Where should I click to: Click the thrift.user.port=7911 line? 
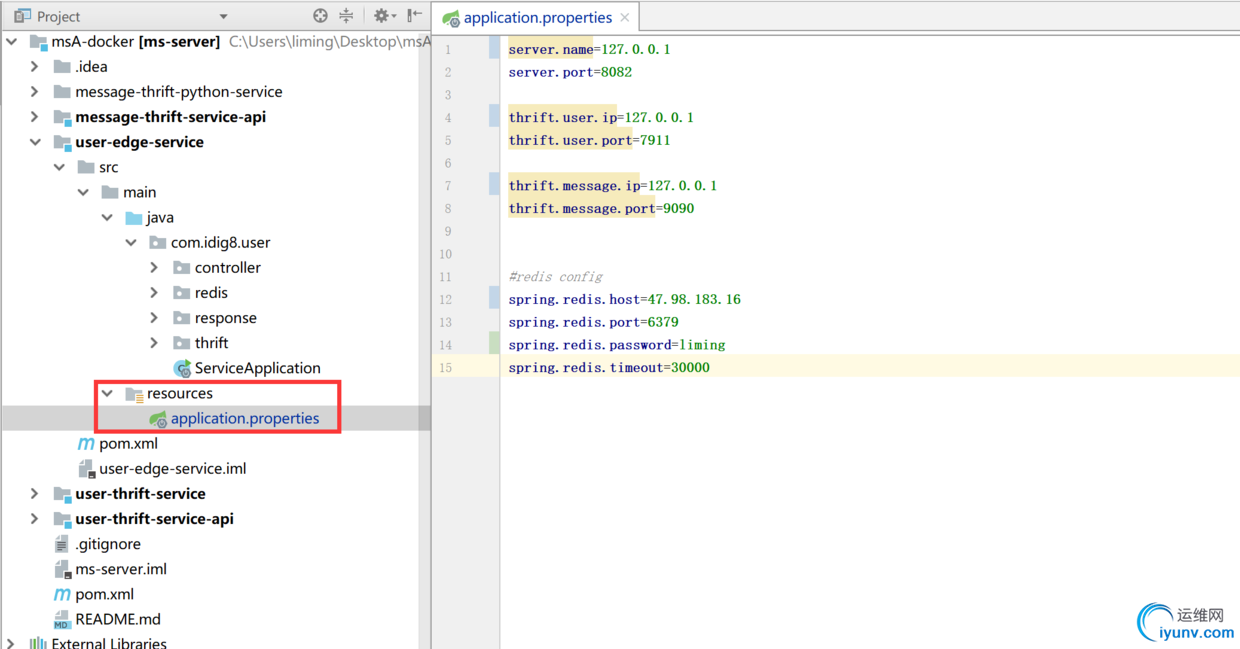click(x=589, y=141)
